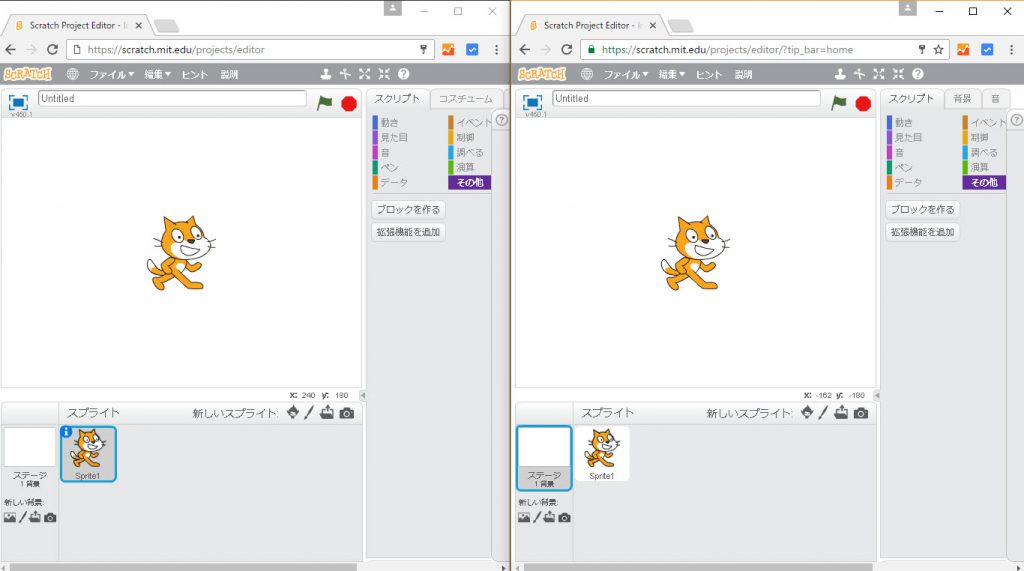Click green flag in left Scratch window
The width and height of the screenshot is (1024, 571).
[324, 103]
